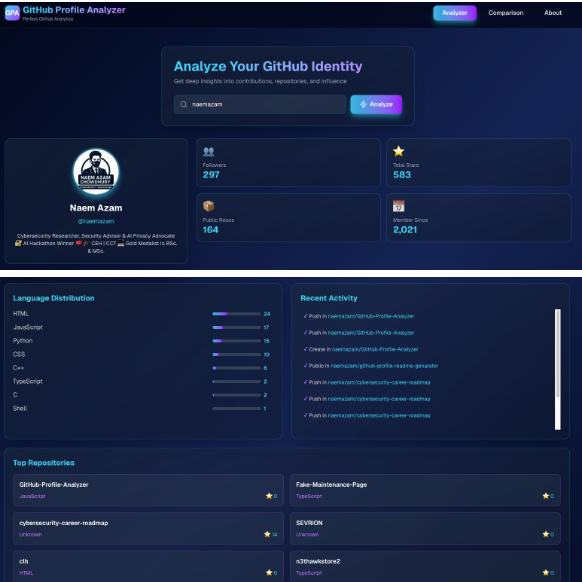This screenshot has width=582, height=582.
Task: Click the GitHub Profile Analyzer title
Action: point(74,10)
